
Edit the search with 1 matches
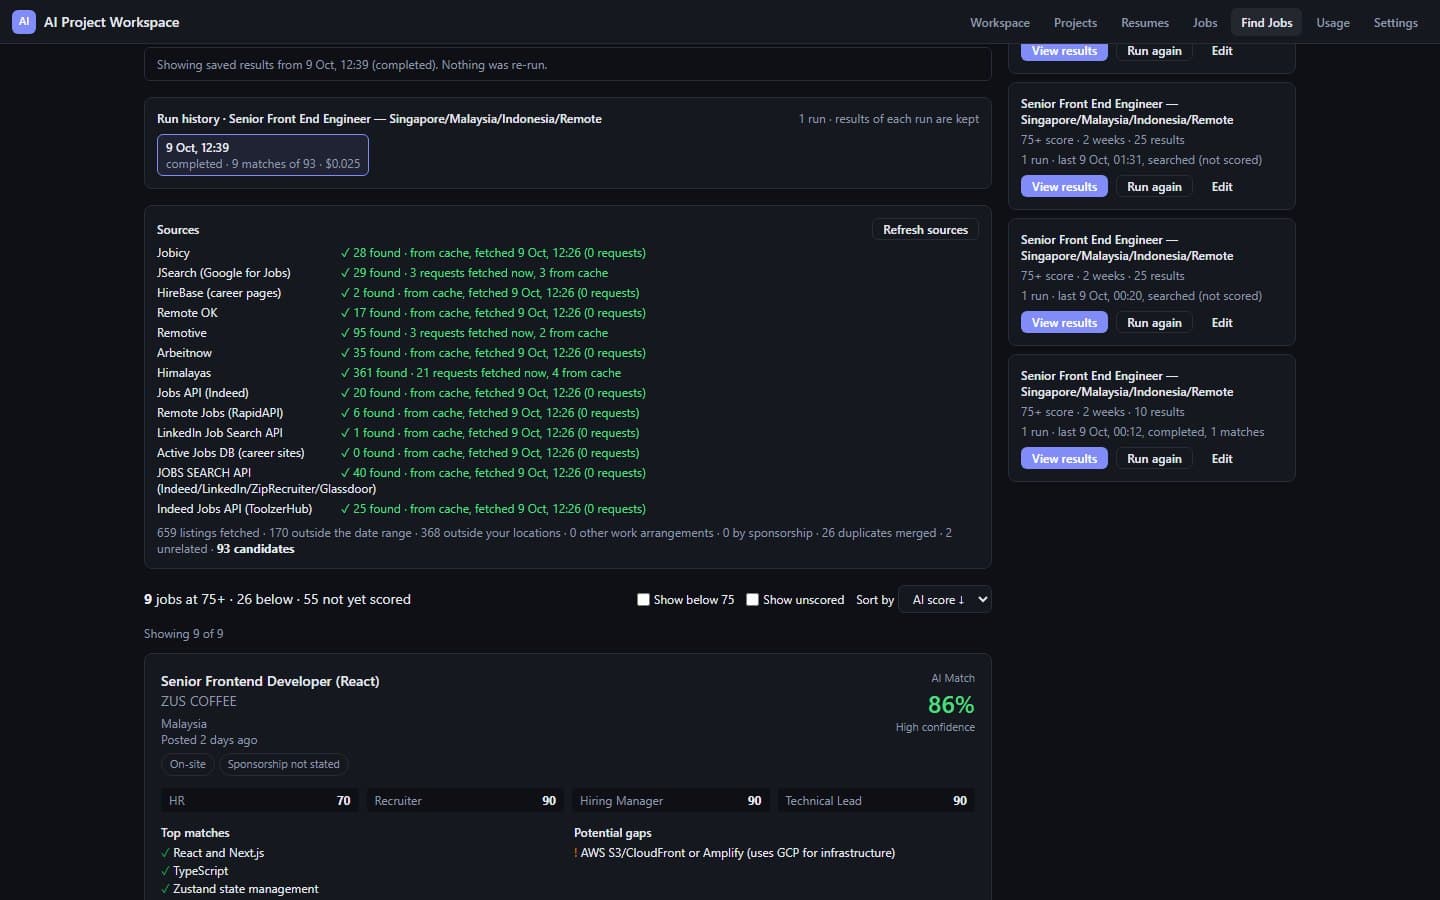pos(1222,459)
